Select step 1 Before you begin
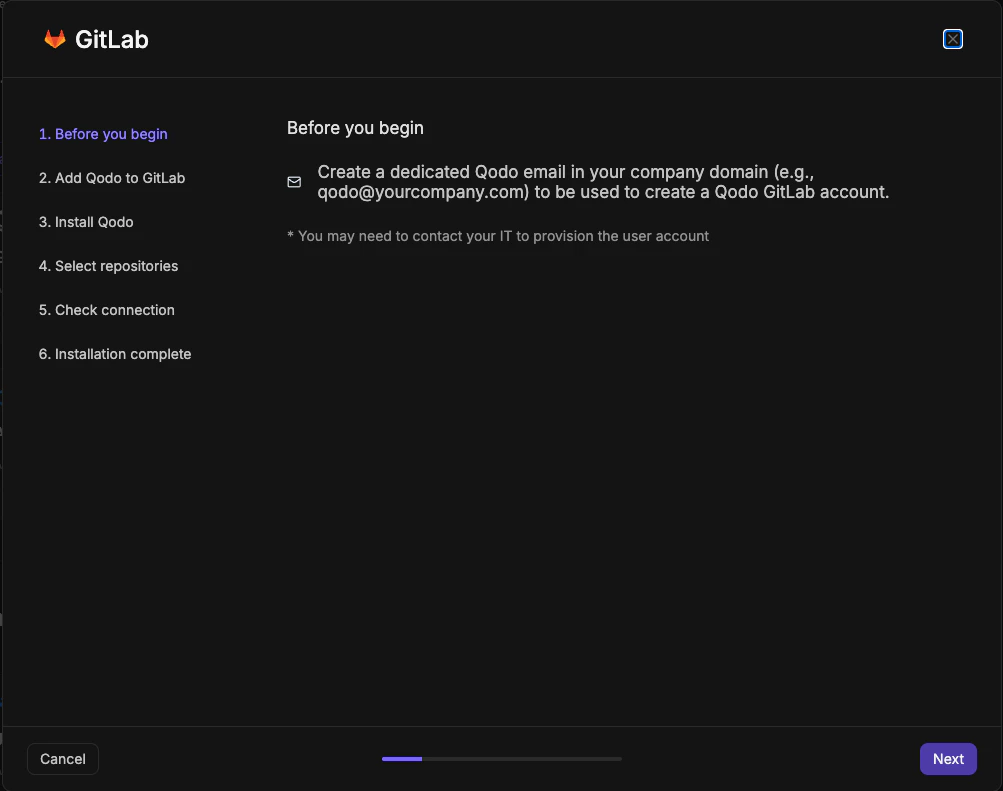 [103, 134]
